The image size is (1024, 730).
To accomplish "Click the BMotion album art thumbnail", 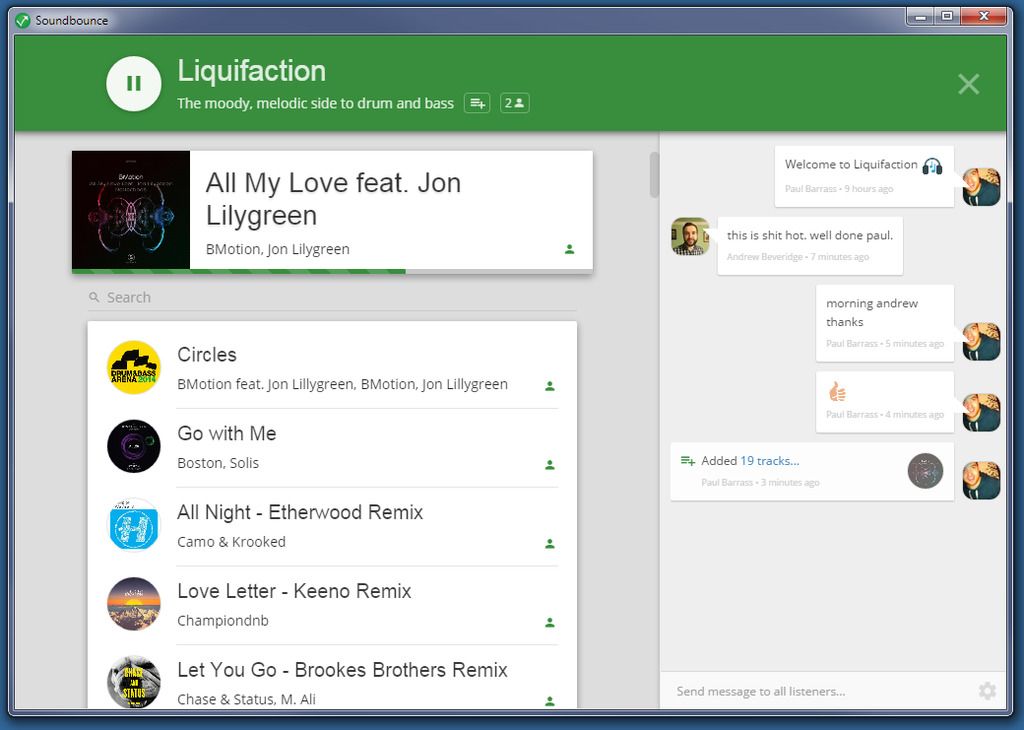I will pyautogui.click(x=131, y=210).
